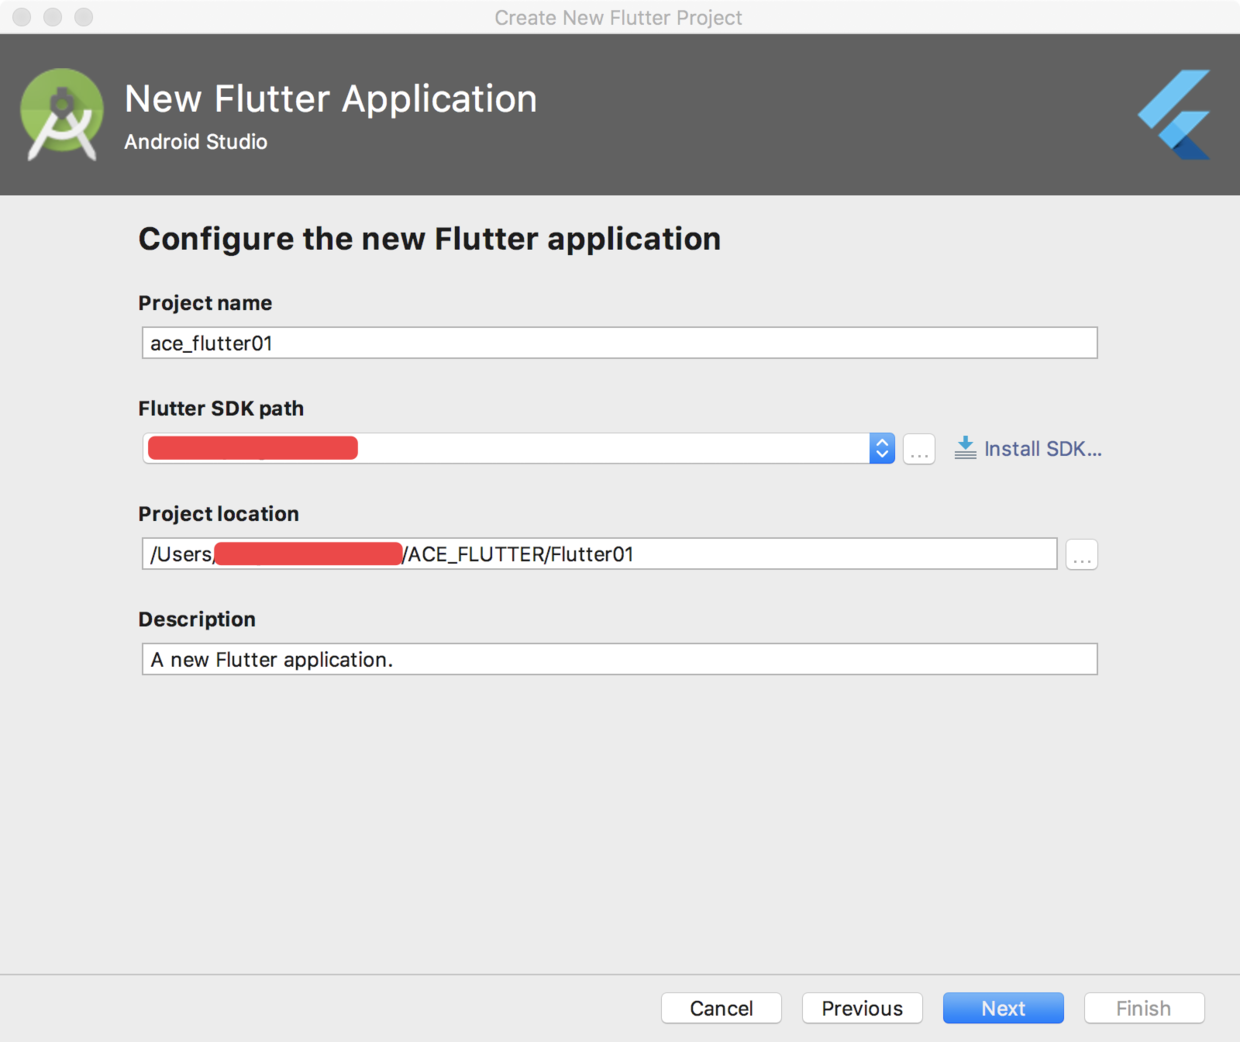Proceed by clicking Next
1240x1042 pixels.
coord(1003,1008)
